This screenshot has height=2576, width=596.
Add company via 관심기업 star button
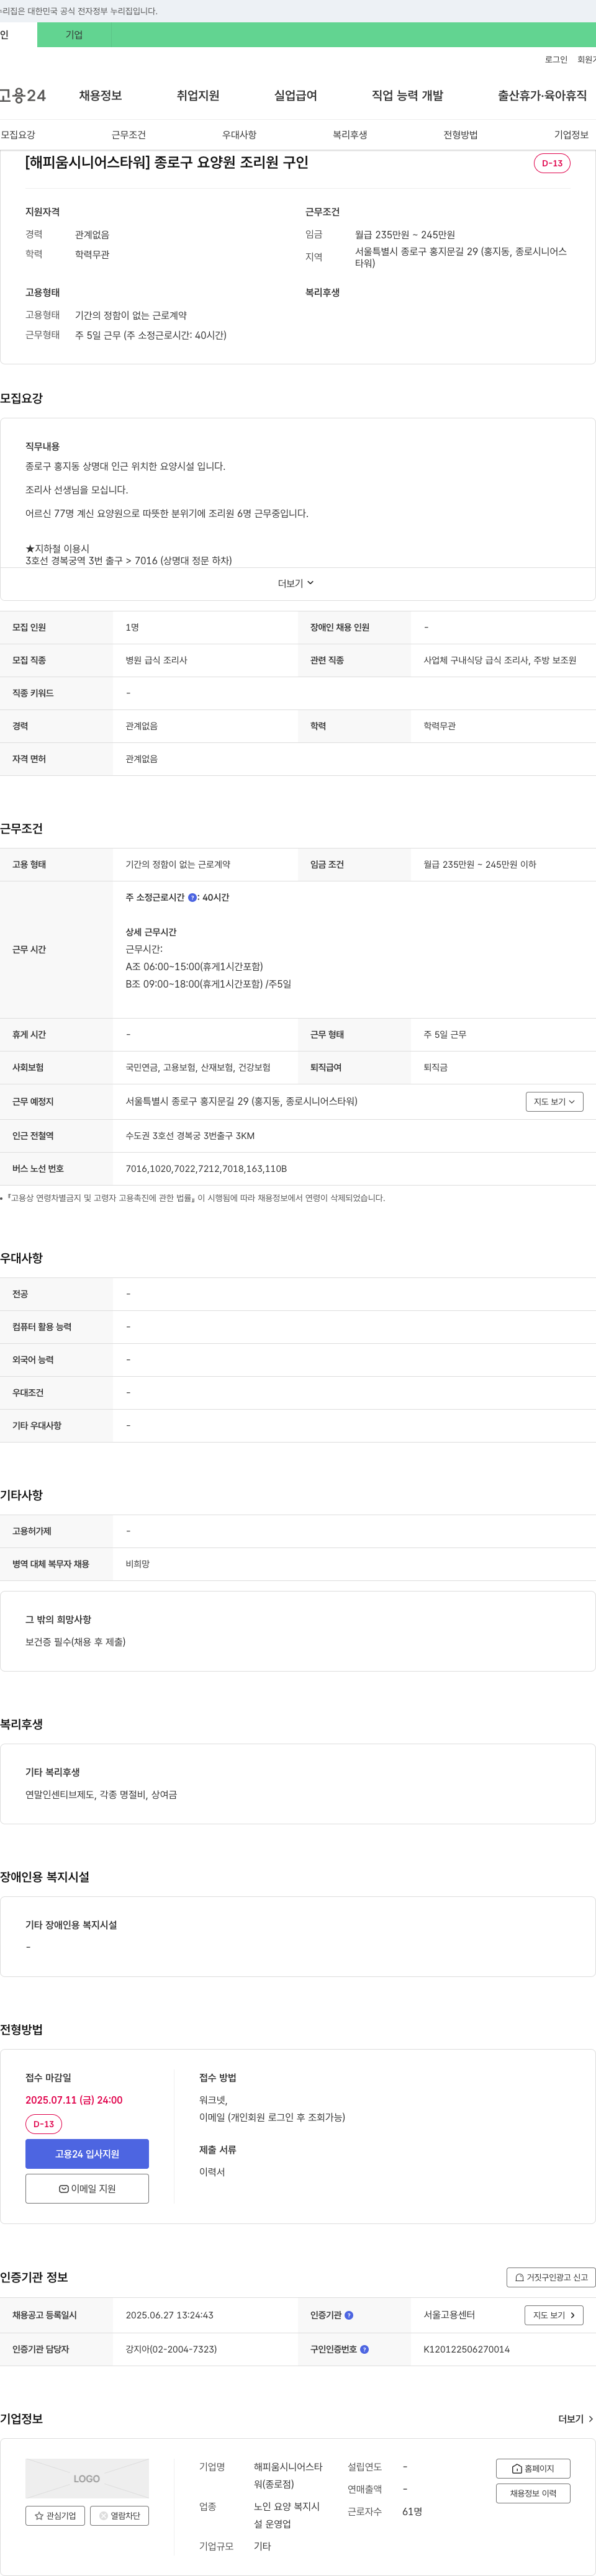(55, 2515)
